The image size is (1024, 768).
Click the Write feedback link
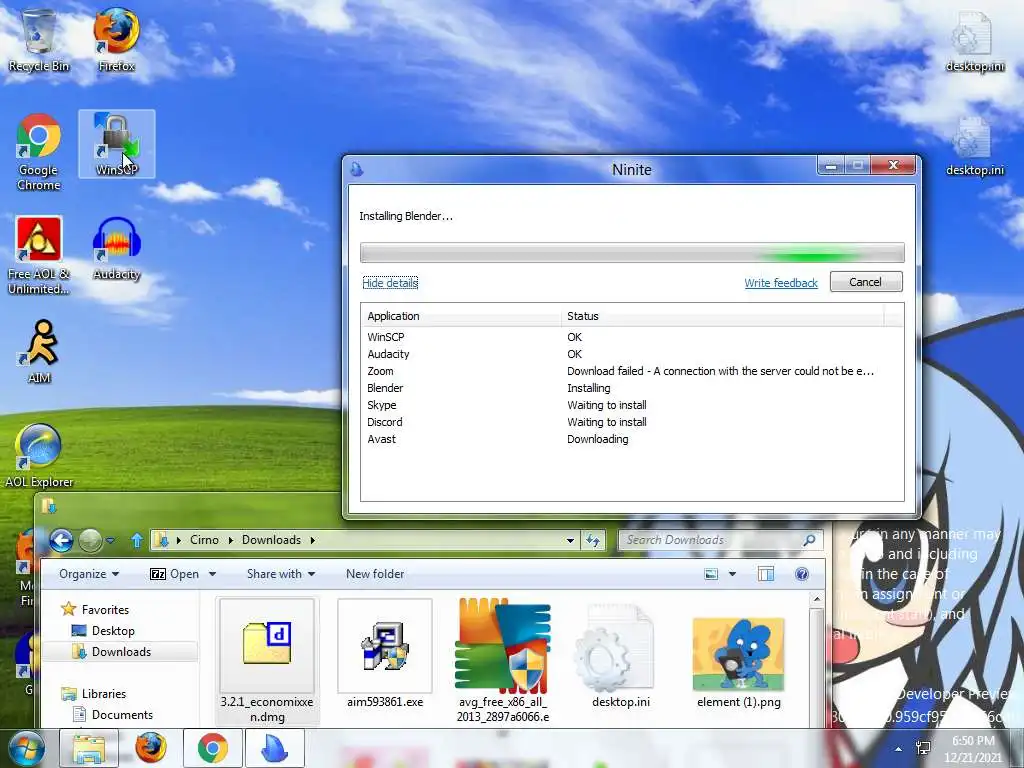point(780,283)
